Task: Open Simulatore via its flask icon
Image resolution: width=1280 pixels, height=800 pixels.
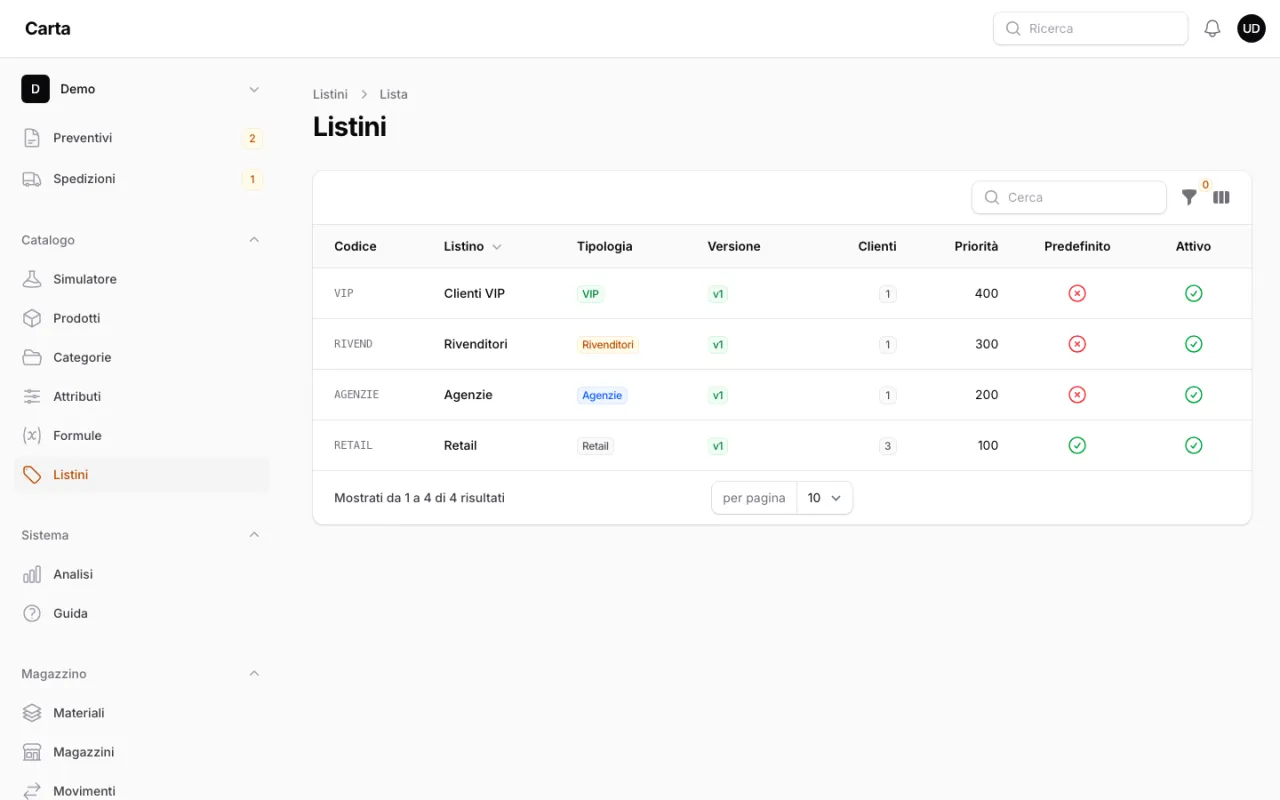Action: [x=32, y=279]
